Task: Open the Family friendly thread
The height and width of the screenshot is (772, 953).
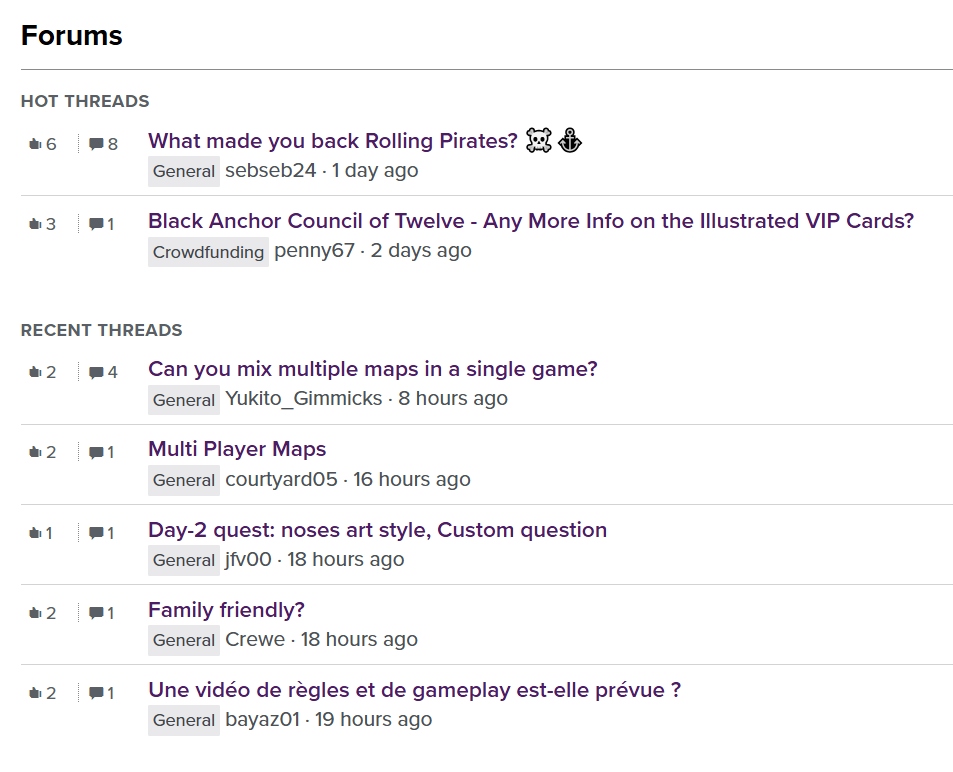Action: pos(226,609)
